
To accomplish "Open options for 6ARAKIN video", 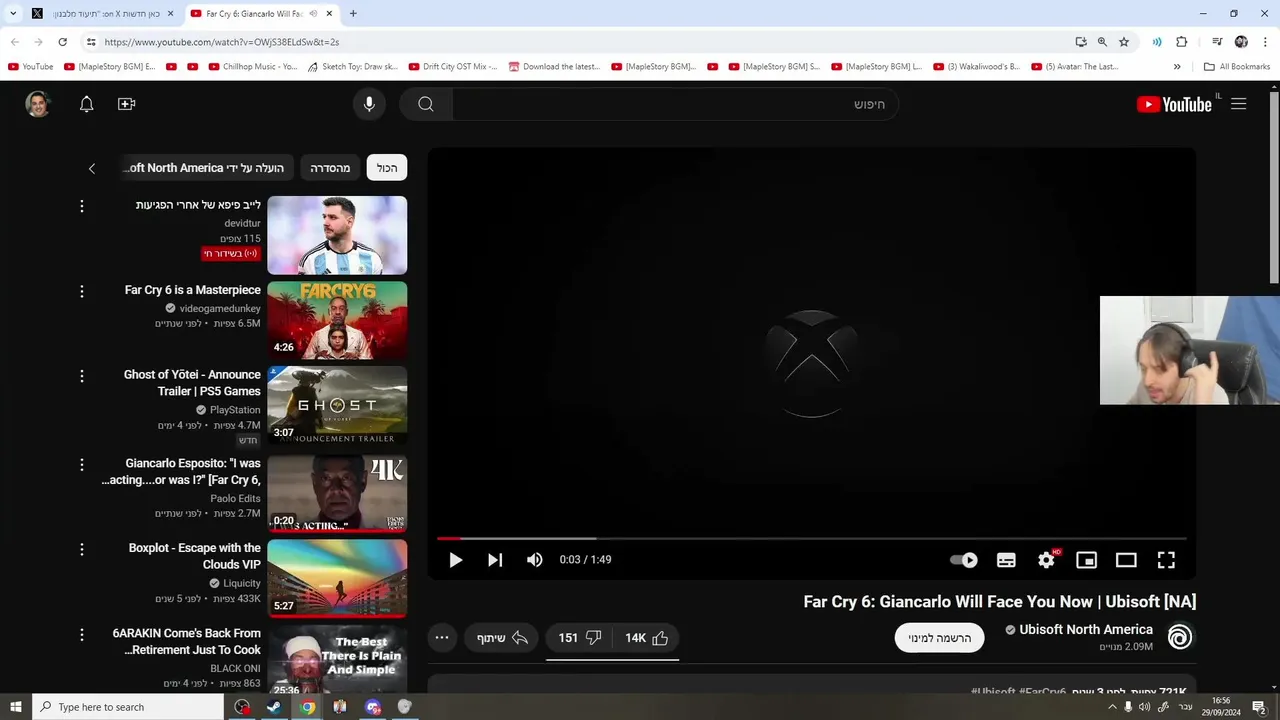I will (x=82, y=634).
